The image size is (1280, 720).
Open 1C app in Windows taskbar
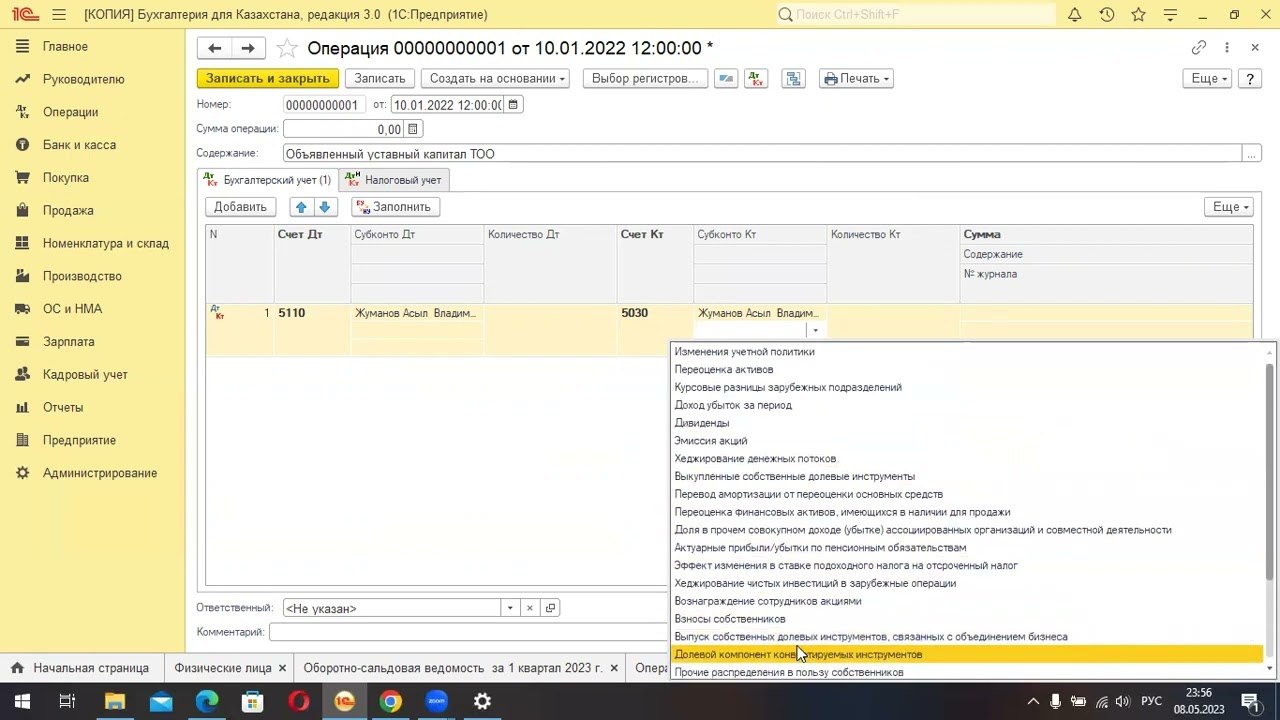pyautogui.click(x=344, y=701)
